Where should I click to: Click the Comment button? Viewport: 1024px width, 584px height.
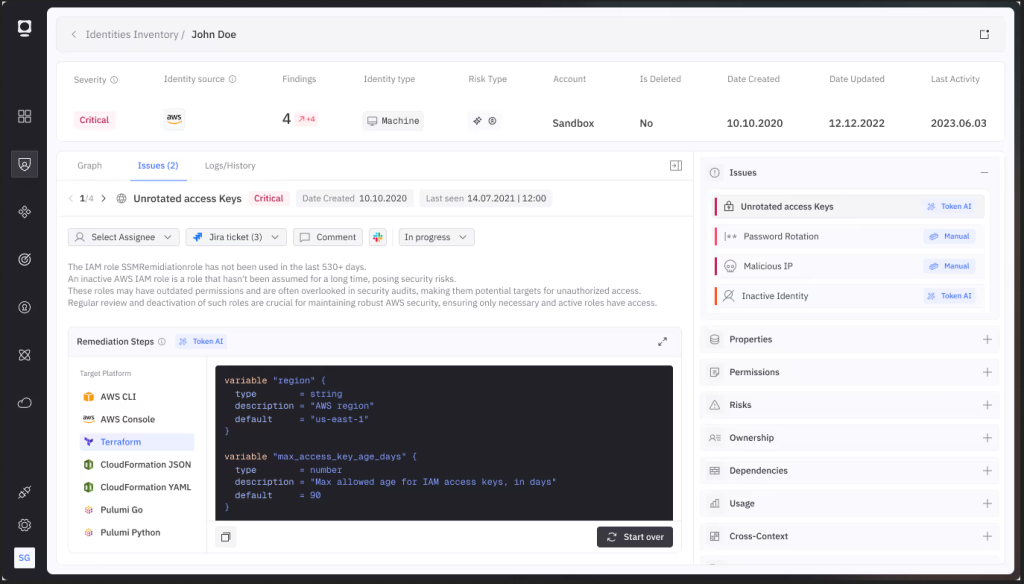click(x=328, y=237)
